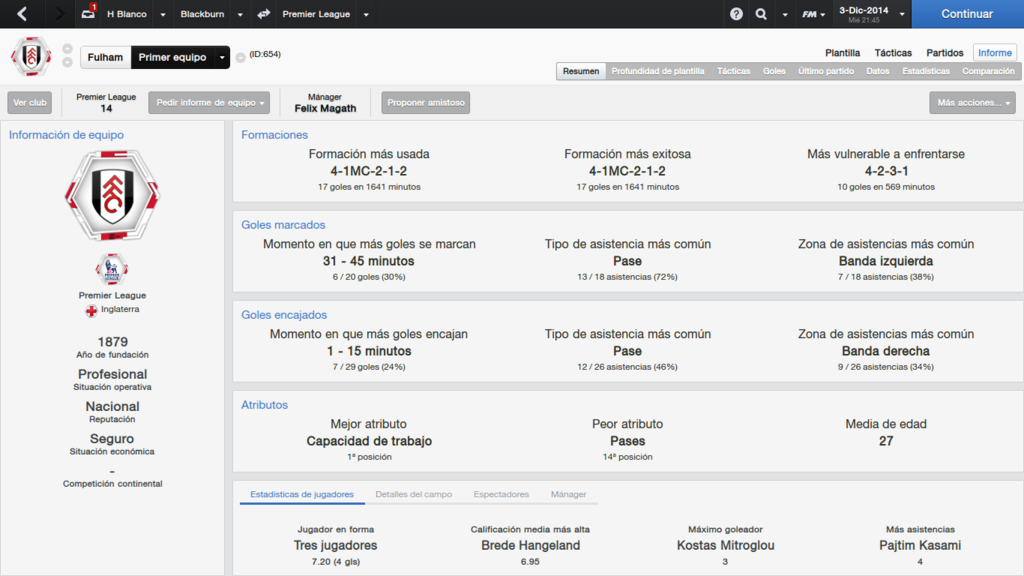Open the inbox notification icon

point(88,12)
